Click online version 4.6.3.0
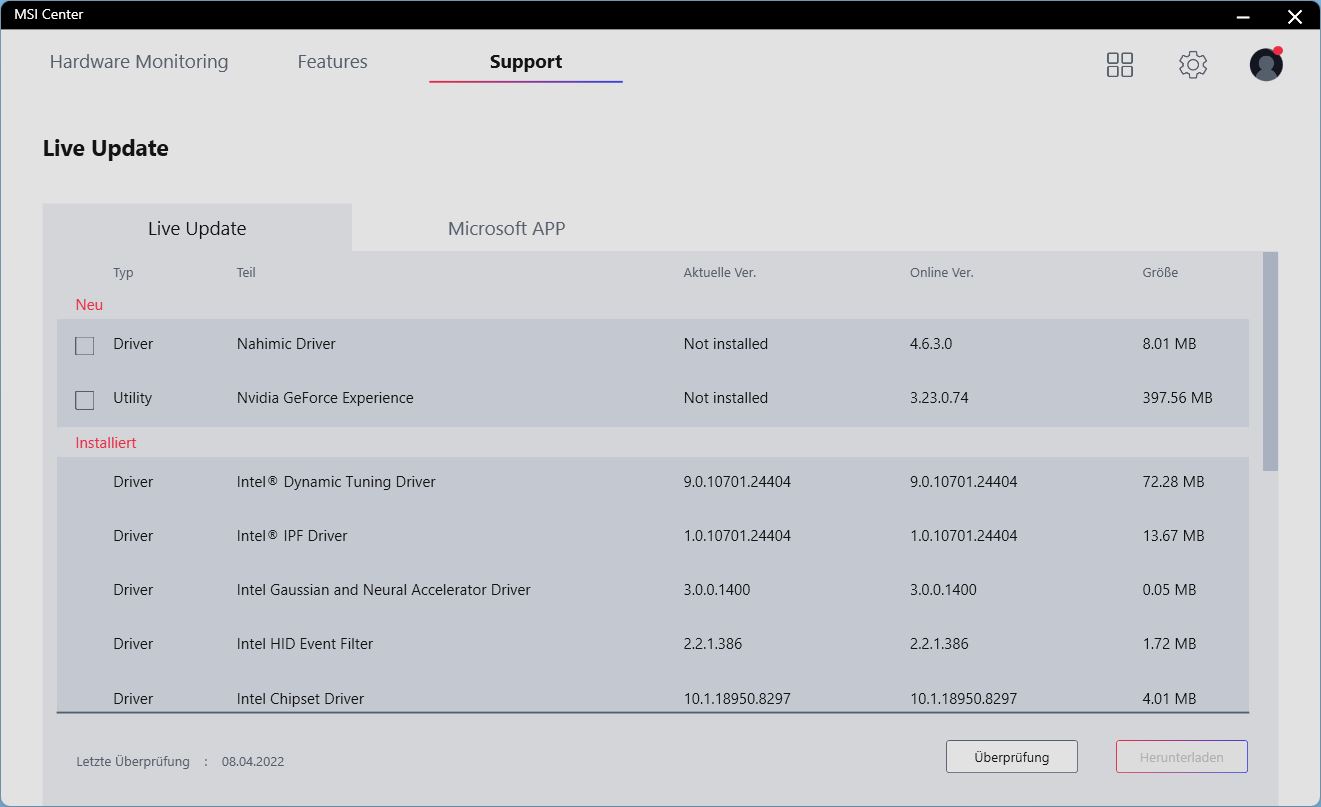 tap(931, 344)
